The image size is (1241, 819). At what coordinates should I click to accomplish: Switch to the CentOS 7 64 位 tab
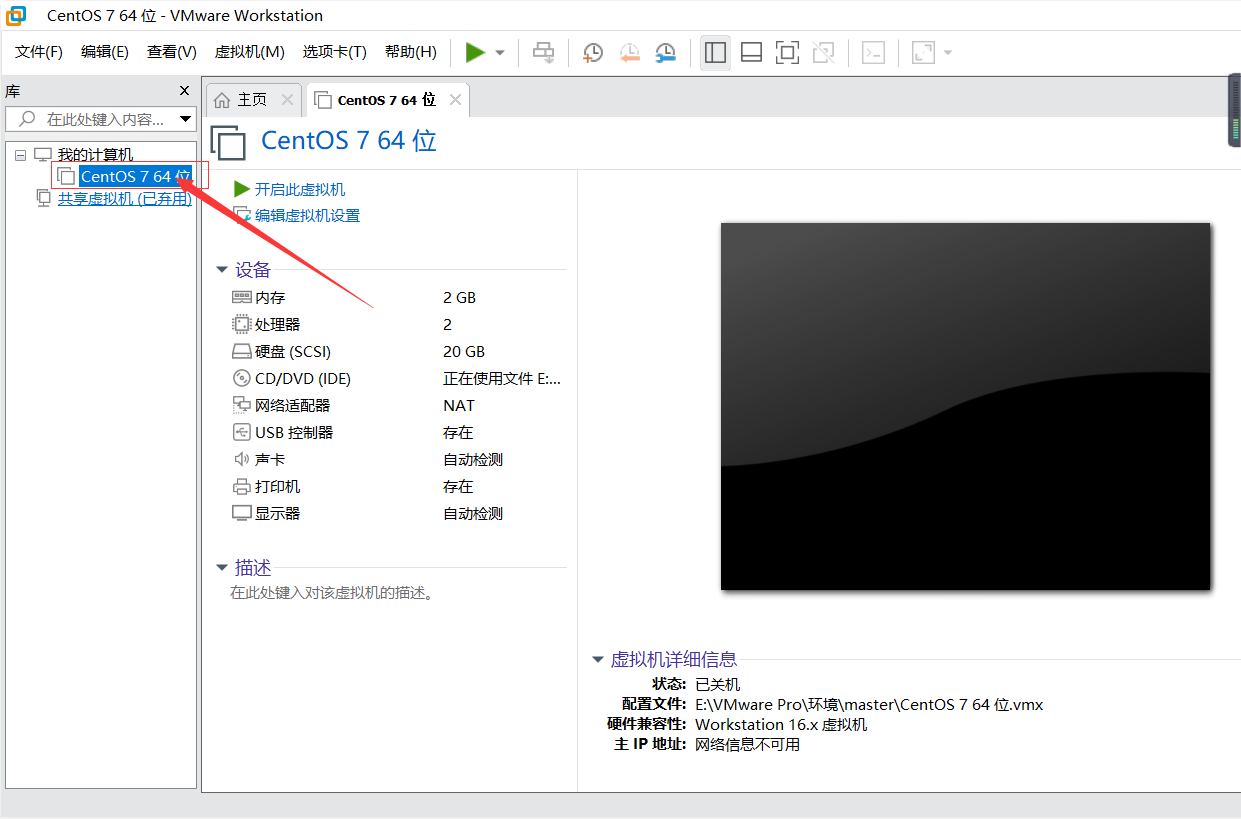click(386, 100)
